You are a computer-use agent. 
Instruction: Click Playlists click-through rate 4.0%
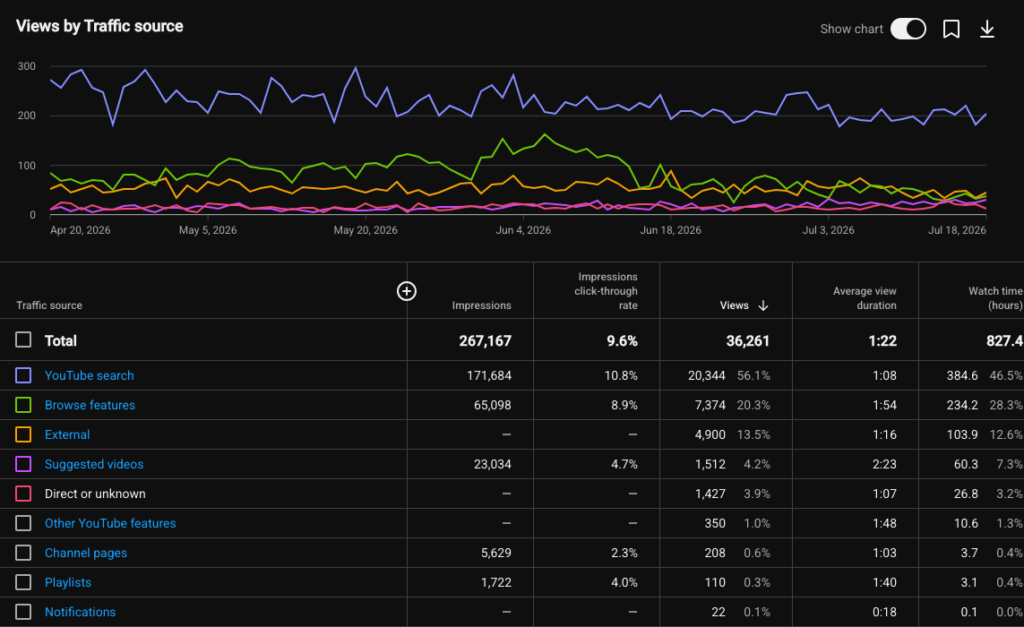tap(624, 583)
